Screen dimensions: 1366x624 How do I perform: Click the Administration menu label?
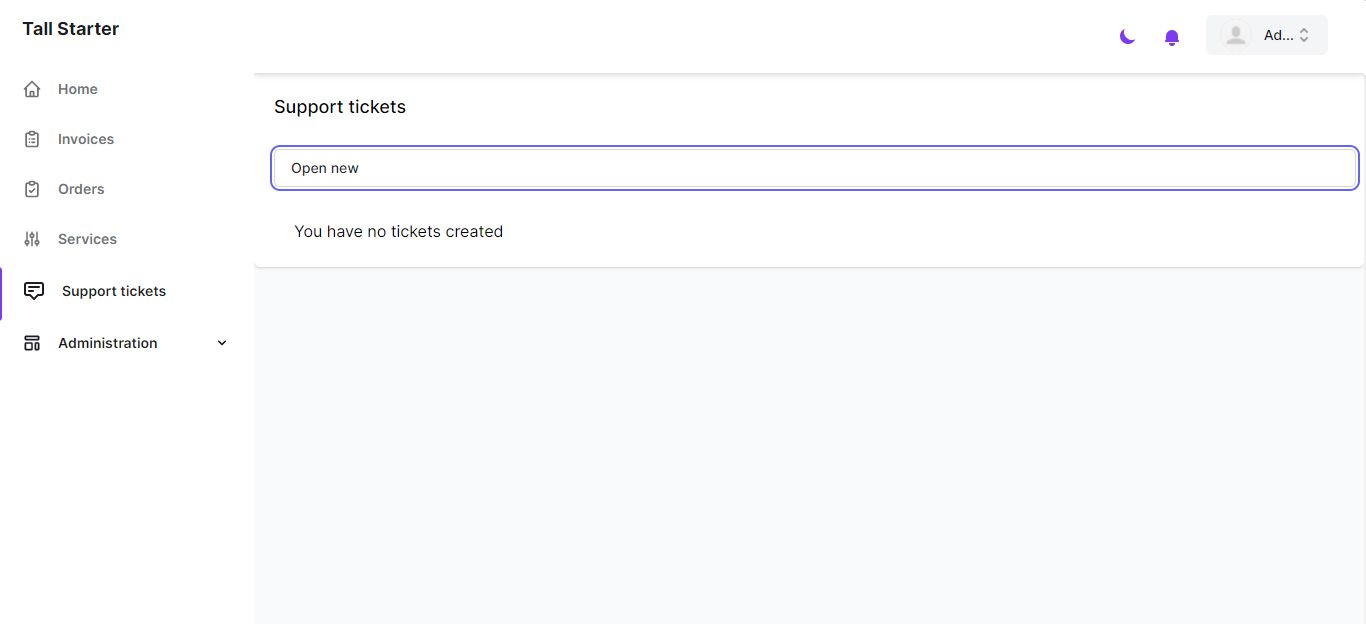coord(108,343)
